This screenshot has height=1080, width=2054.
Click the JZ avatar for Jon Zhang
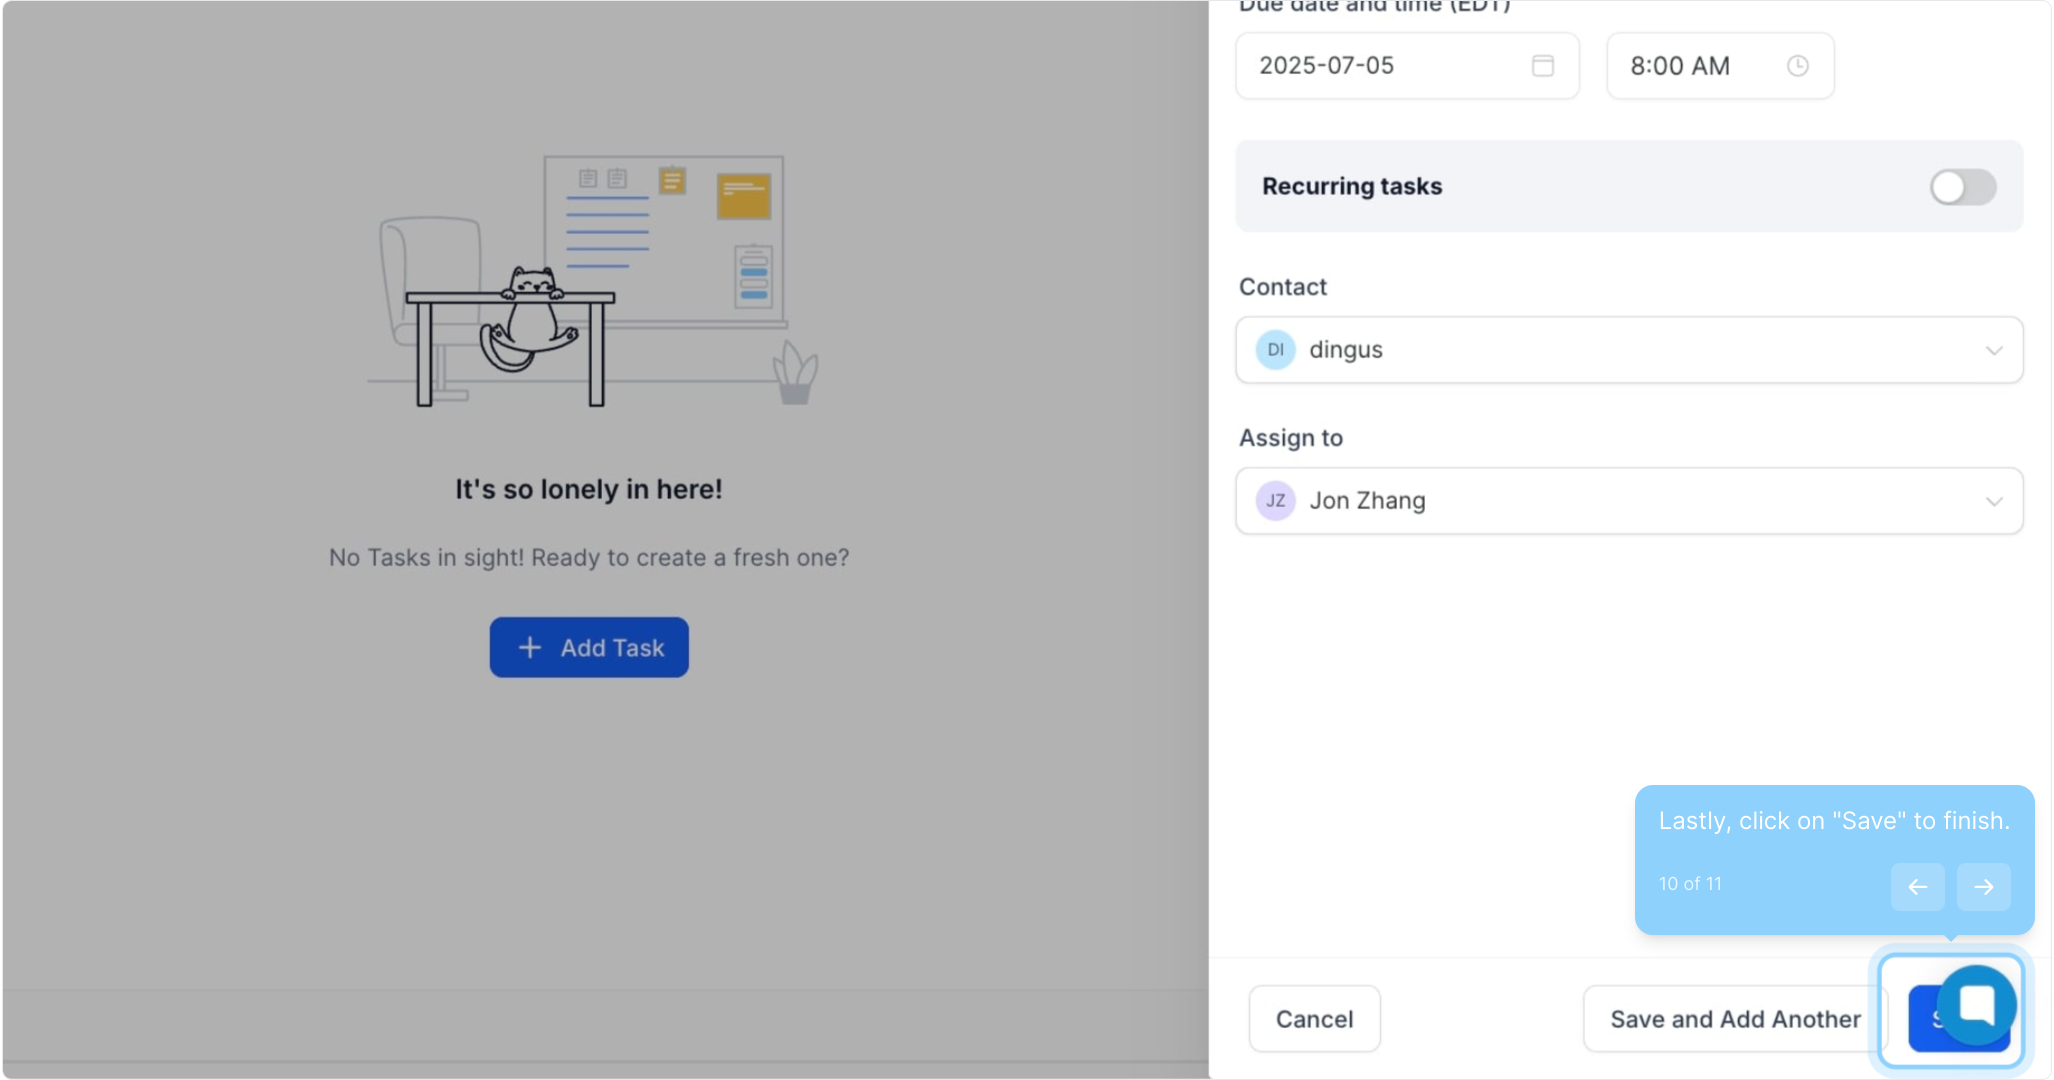tap(1275, 501)
